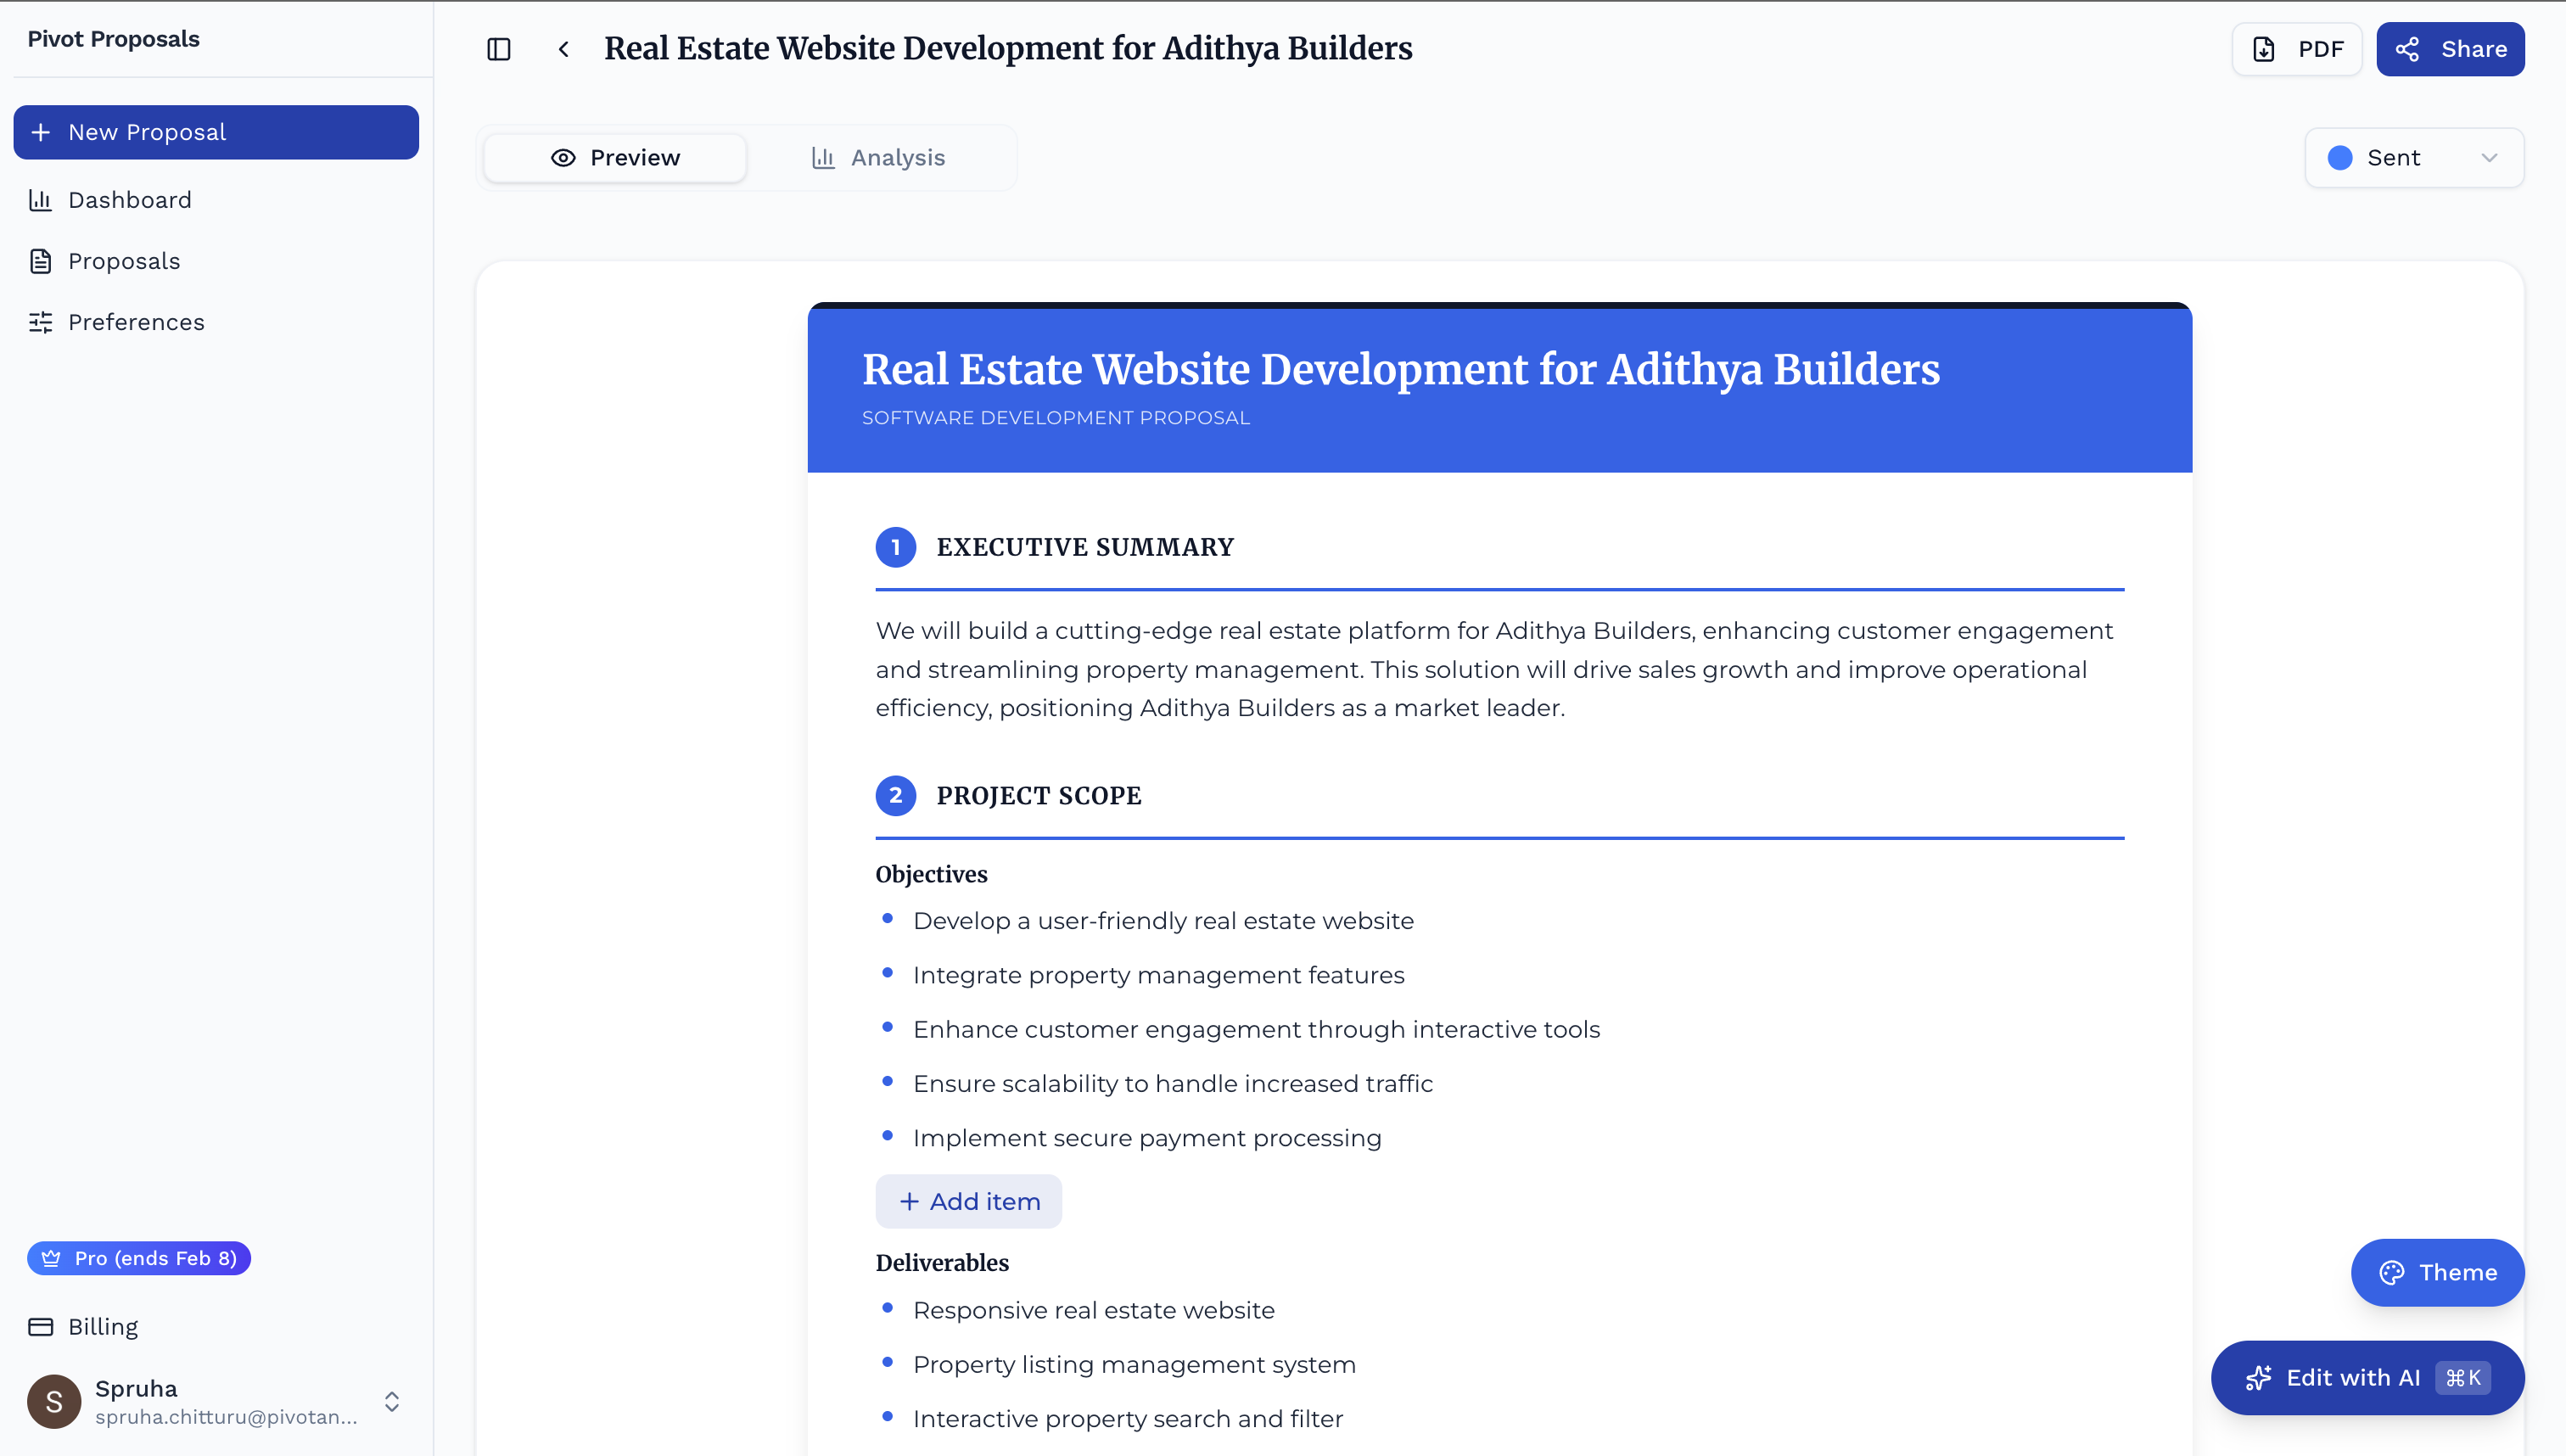Open the Share dialog
Viewport: 2566px width, 1456px height.
pos(2450,49)
